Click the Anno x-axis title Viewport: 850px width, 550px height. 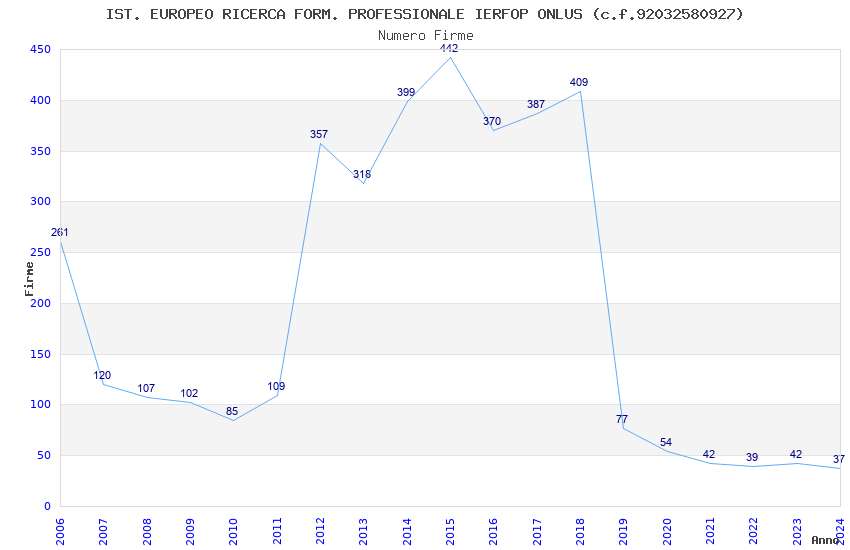click(x=826, y=540)
